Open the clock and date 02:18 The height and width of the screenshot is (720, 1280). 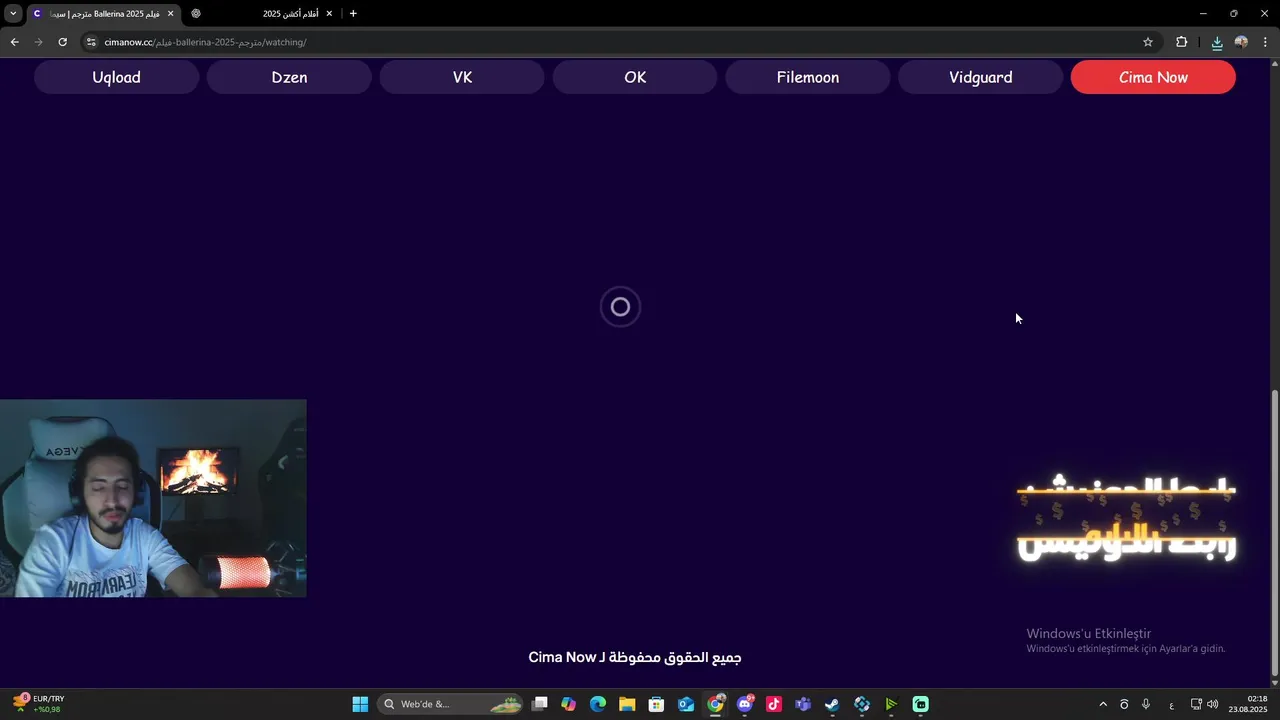(x=1250, y=704)
